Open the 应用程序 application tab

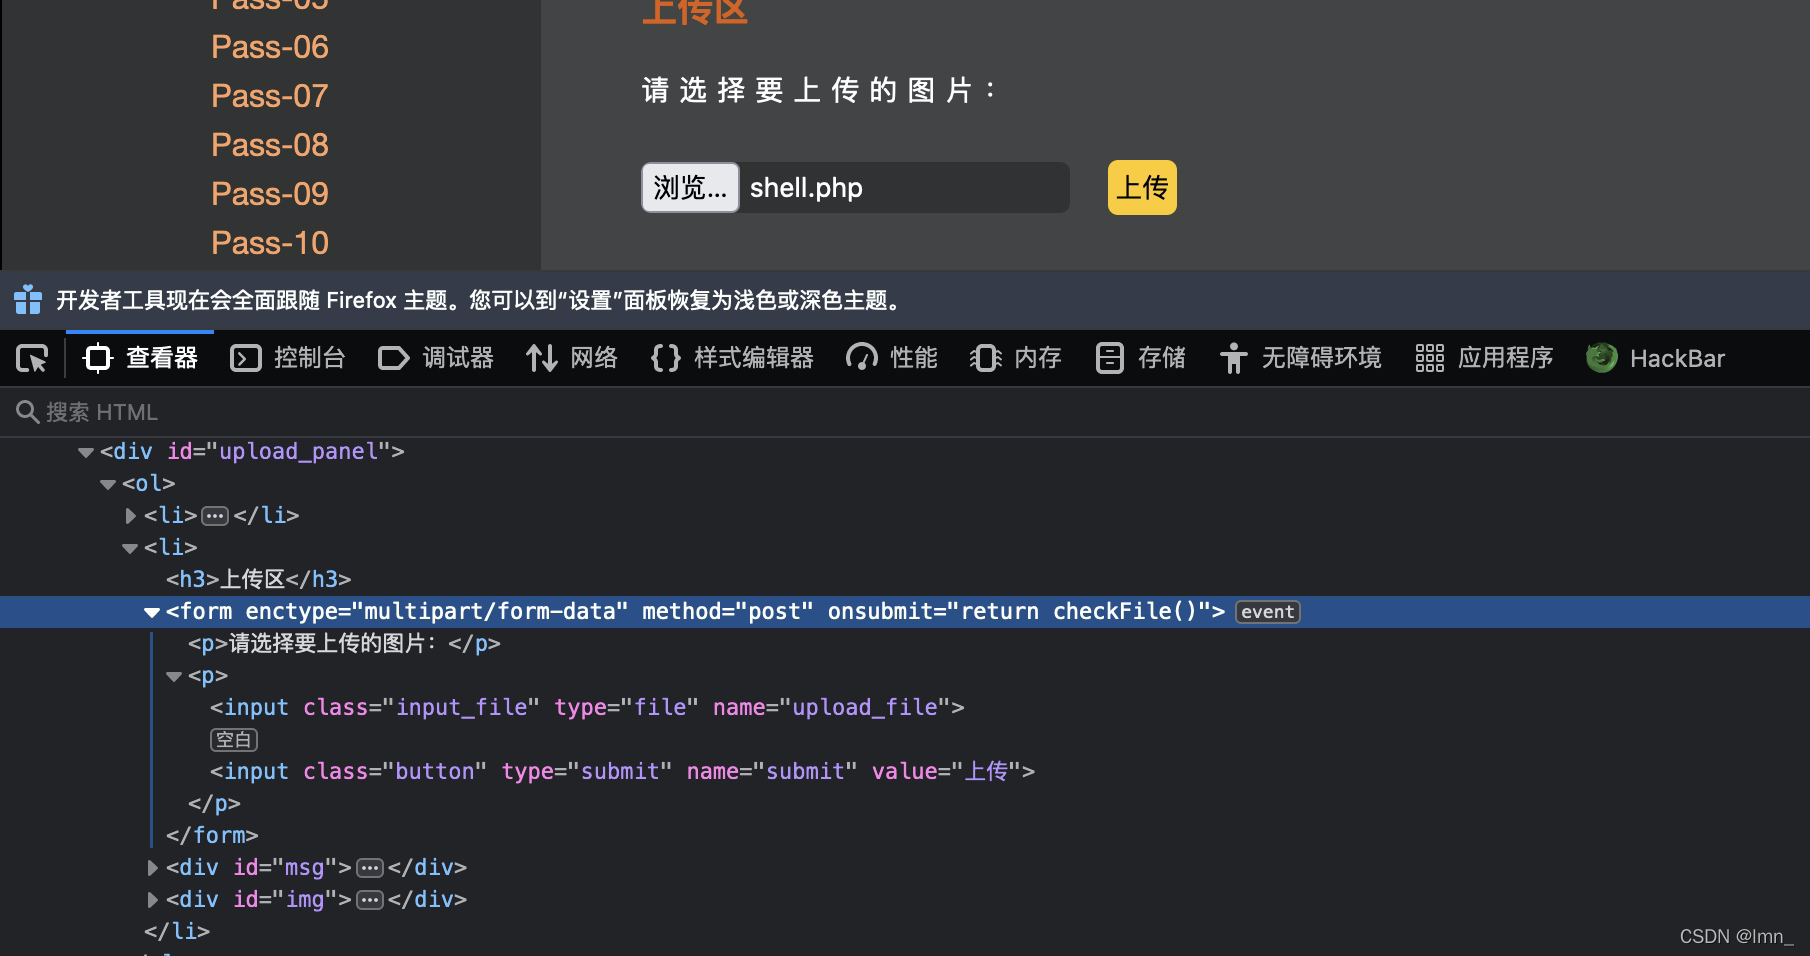click(1484, 358)
